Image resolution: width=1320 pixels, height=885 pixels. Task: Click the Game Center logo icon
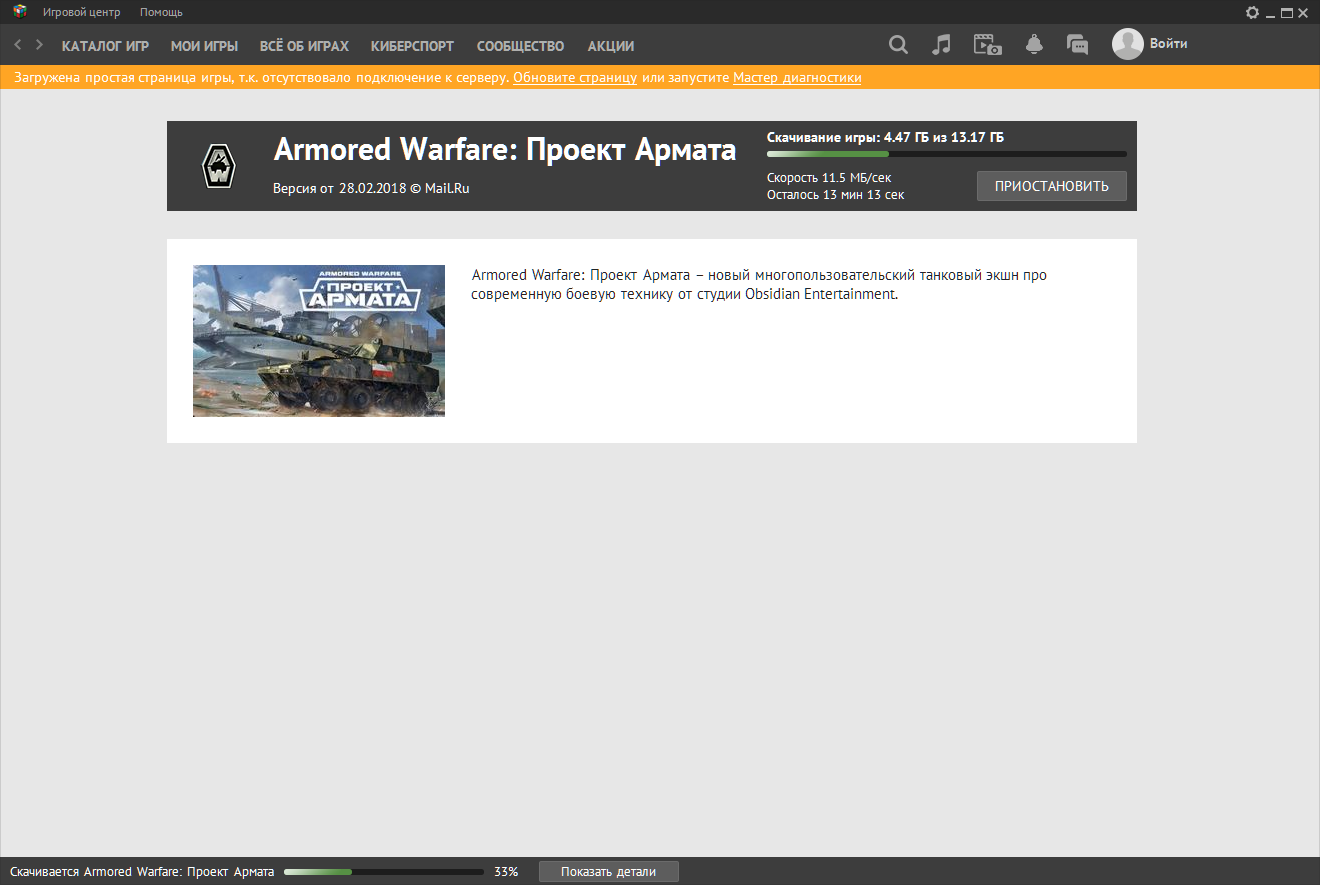(x=19, y=12)
